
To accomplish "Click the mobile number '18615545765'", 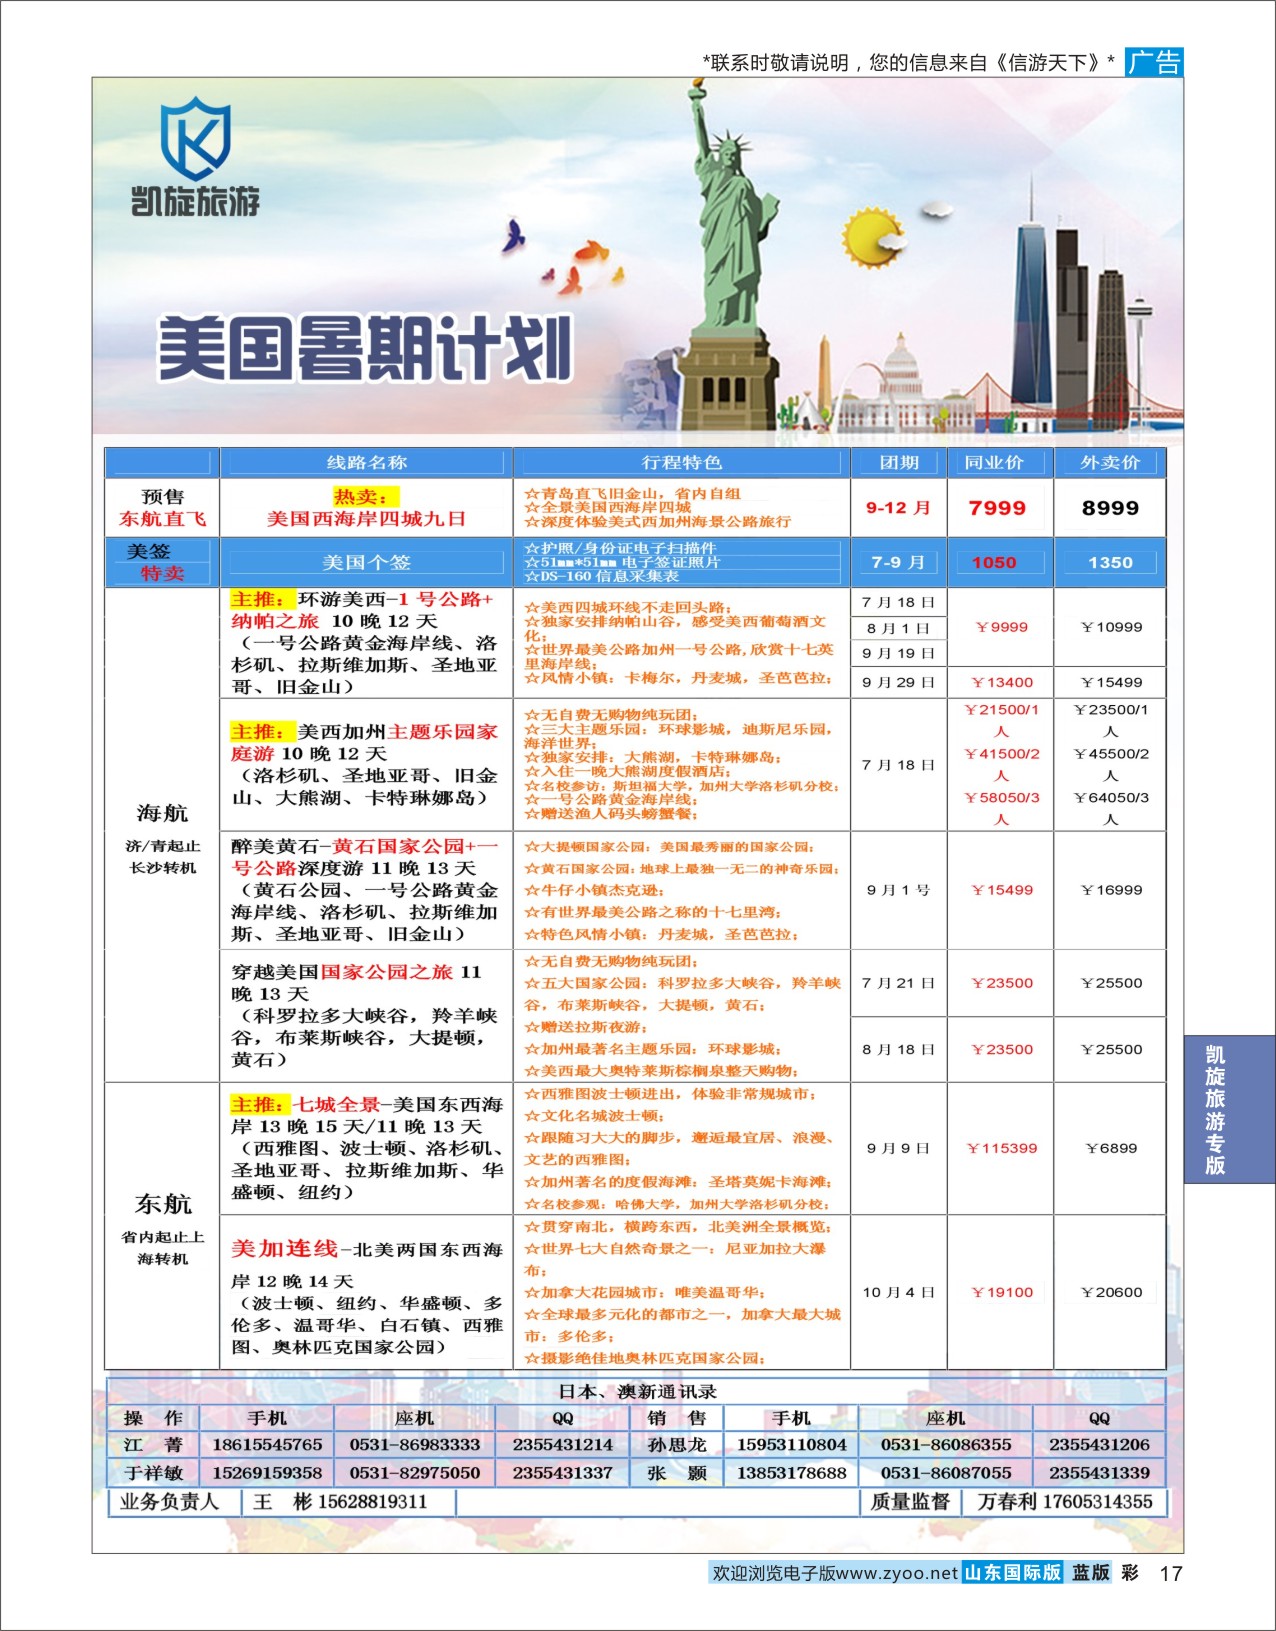I will coord(267,1445).
